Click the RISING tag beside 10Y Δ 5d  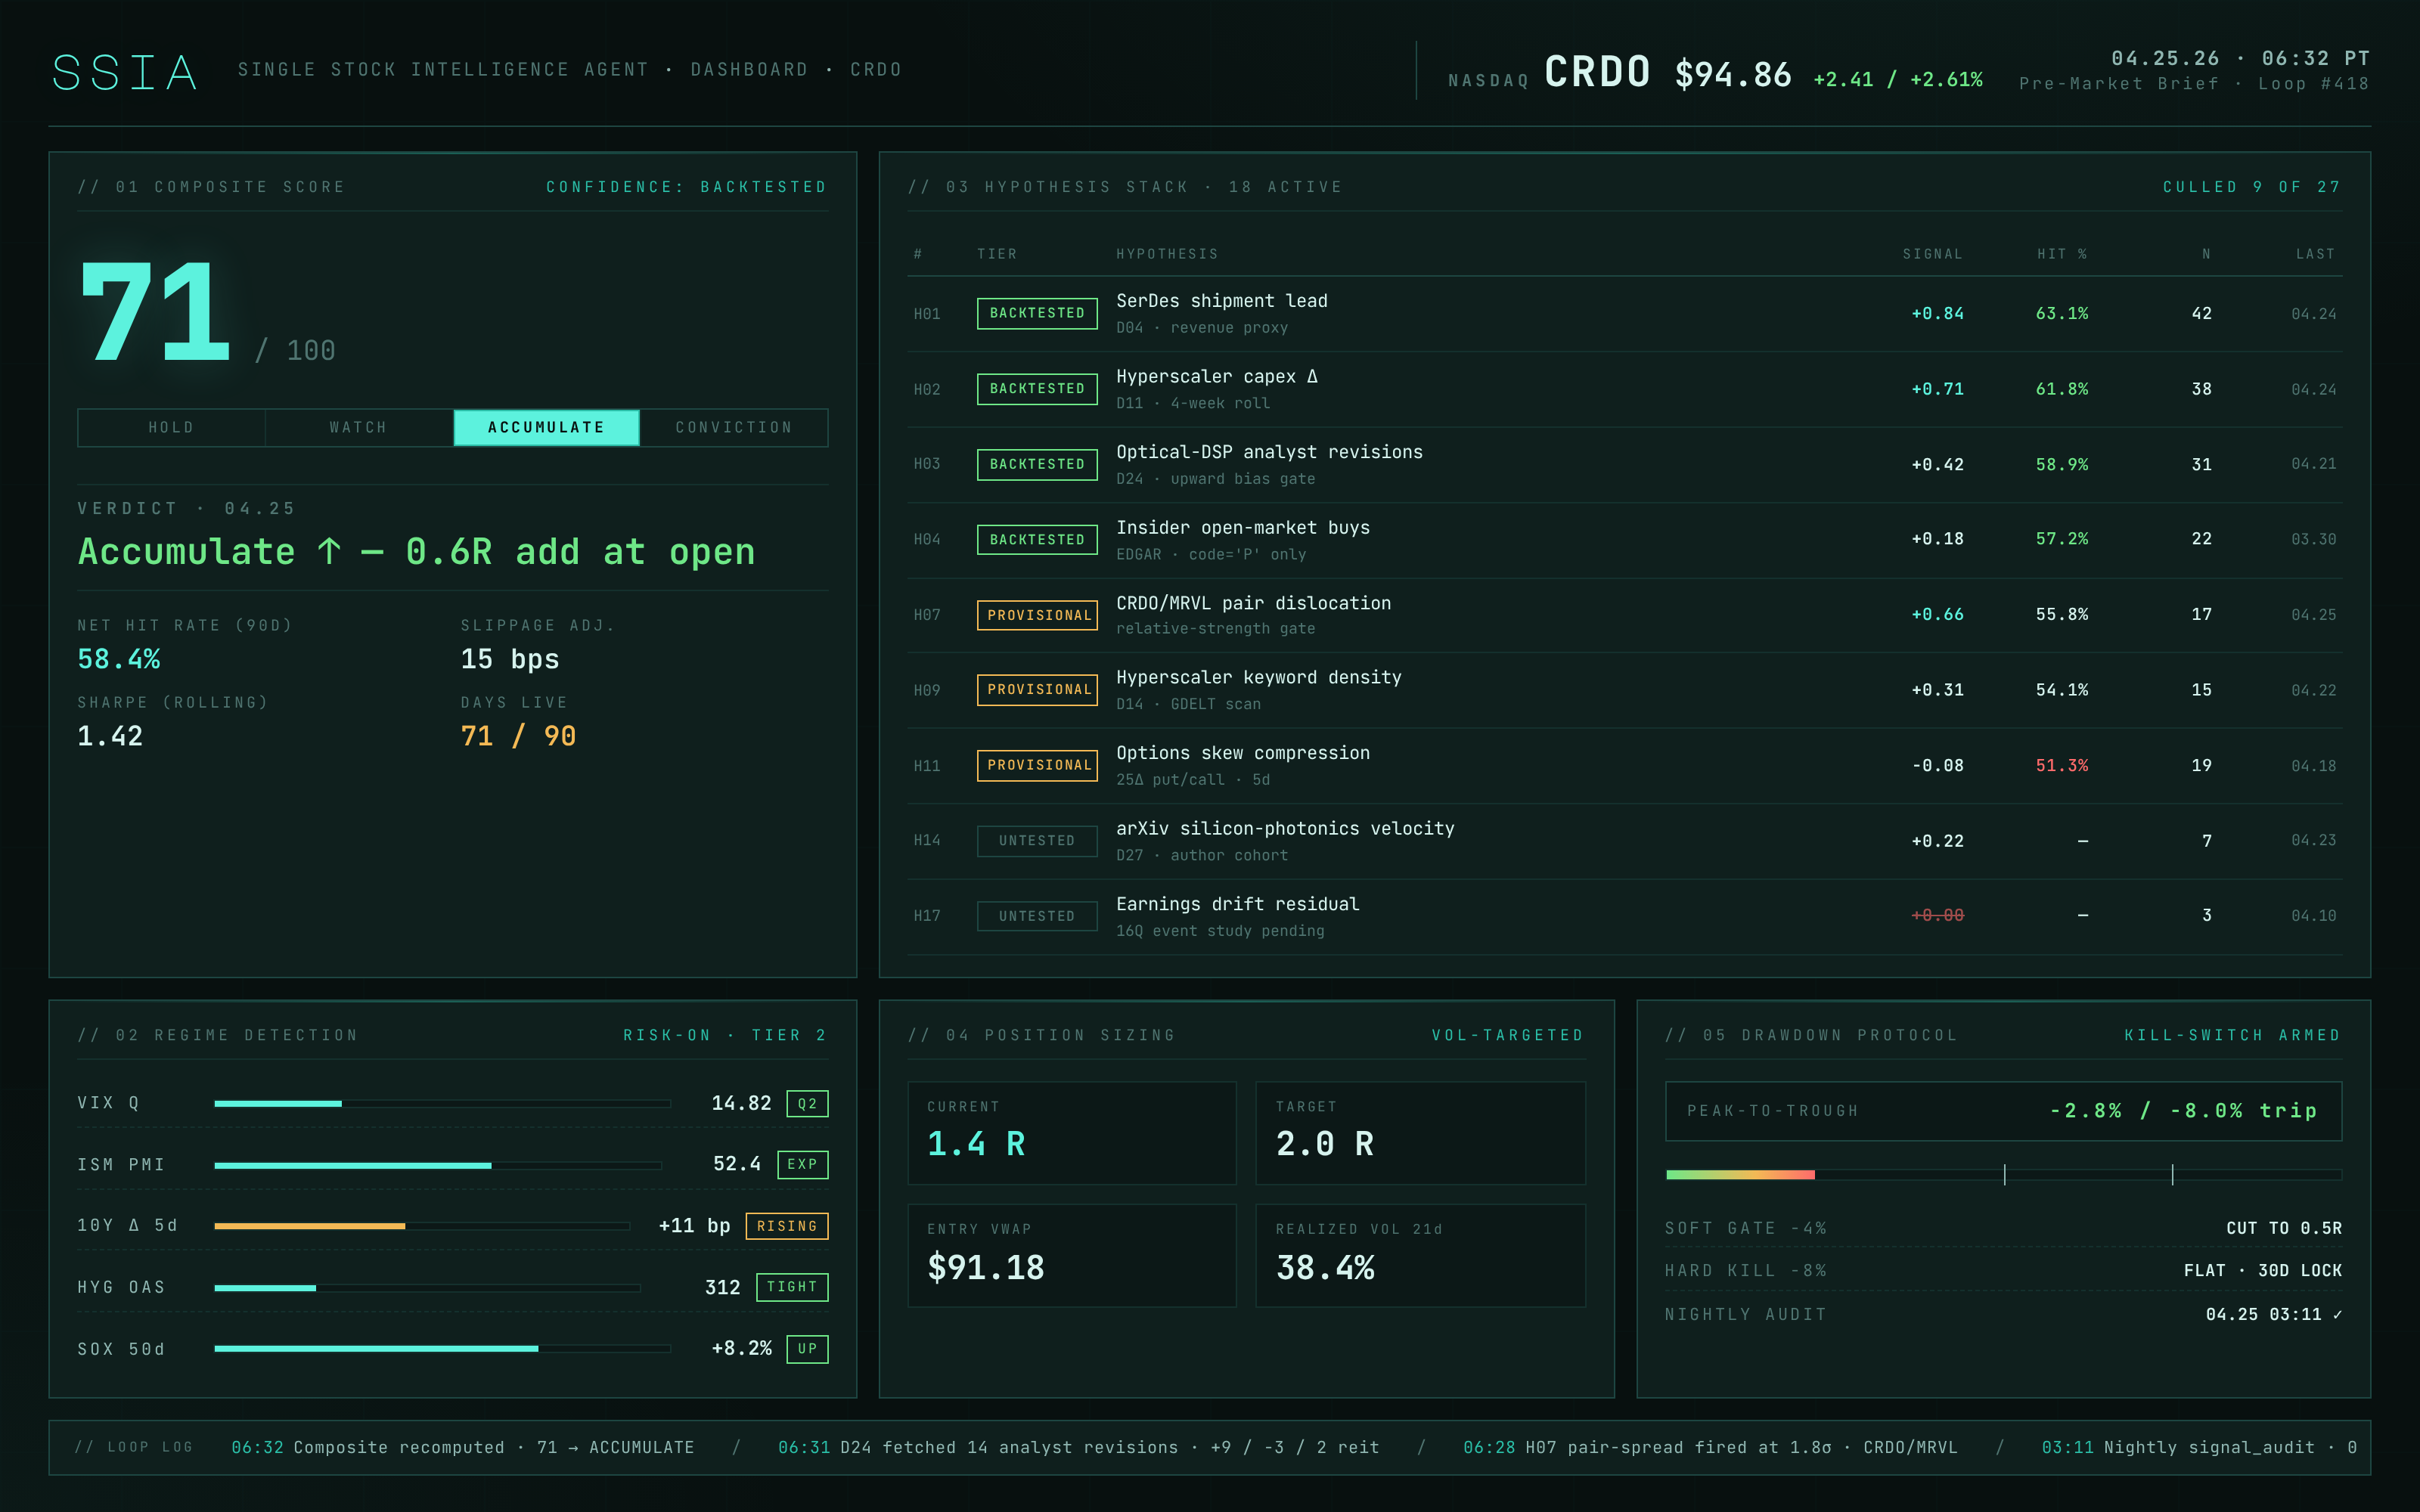pyautogui.click(x=787, y=1225)
